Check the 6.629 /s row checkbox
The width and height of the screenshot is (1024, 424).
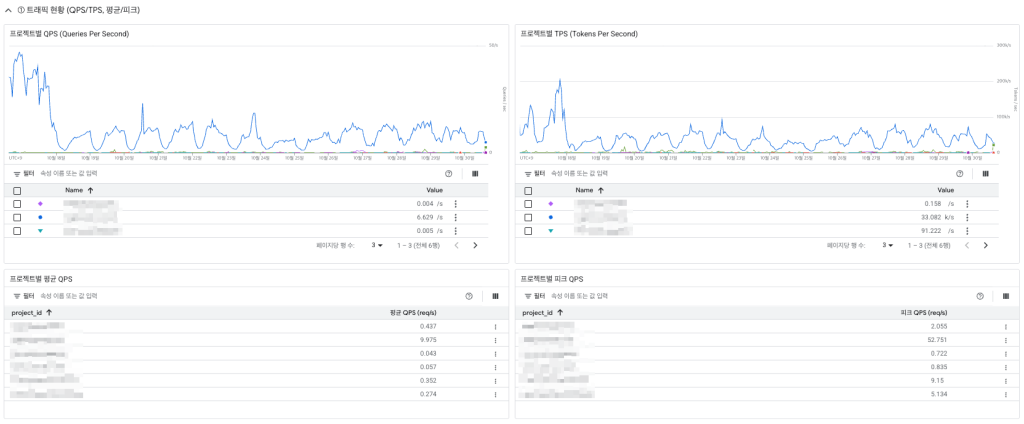tap(17, 217)
